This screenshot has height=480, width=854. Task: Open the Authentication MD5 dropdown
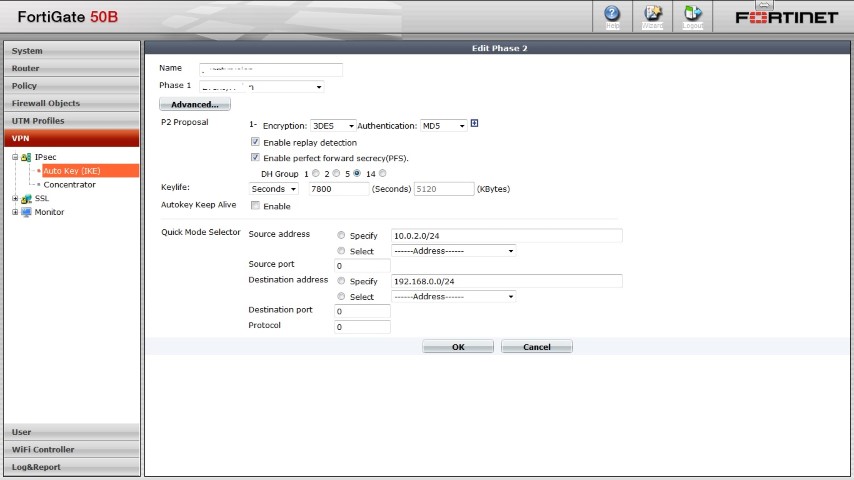click(443, 126)
